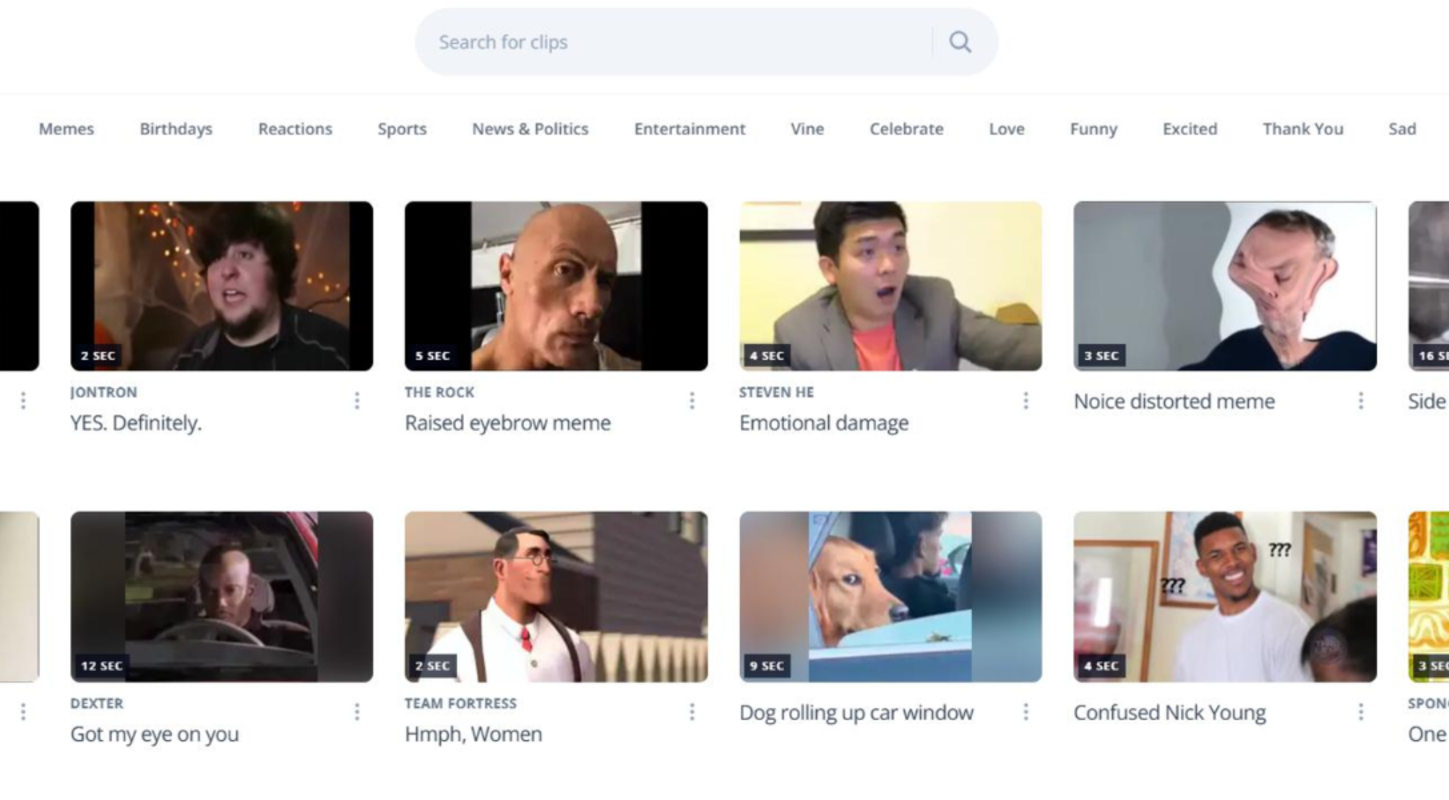The height and width of the screenshot is (800, 1449).
Task: Open the Sad category
Action: [1402, 129]
